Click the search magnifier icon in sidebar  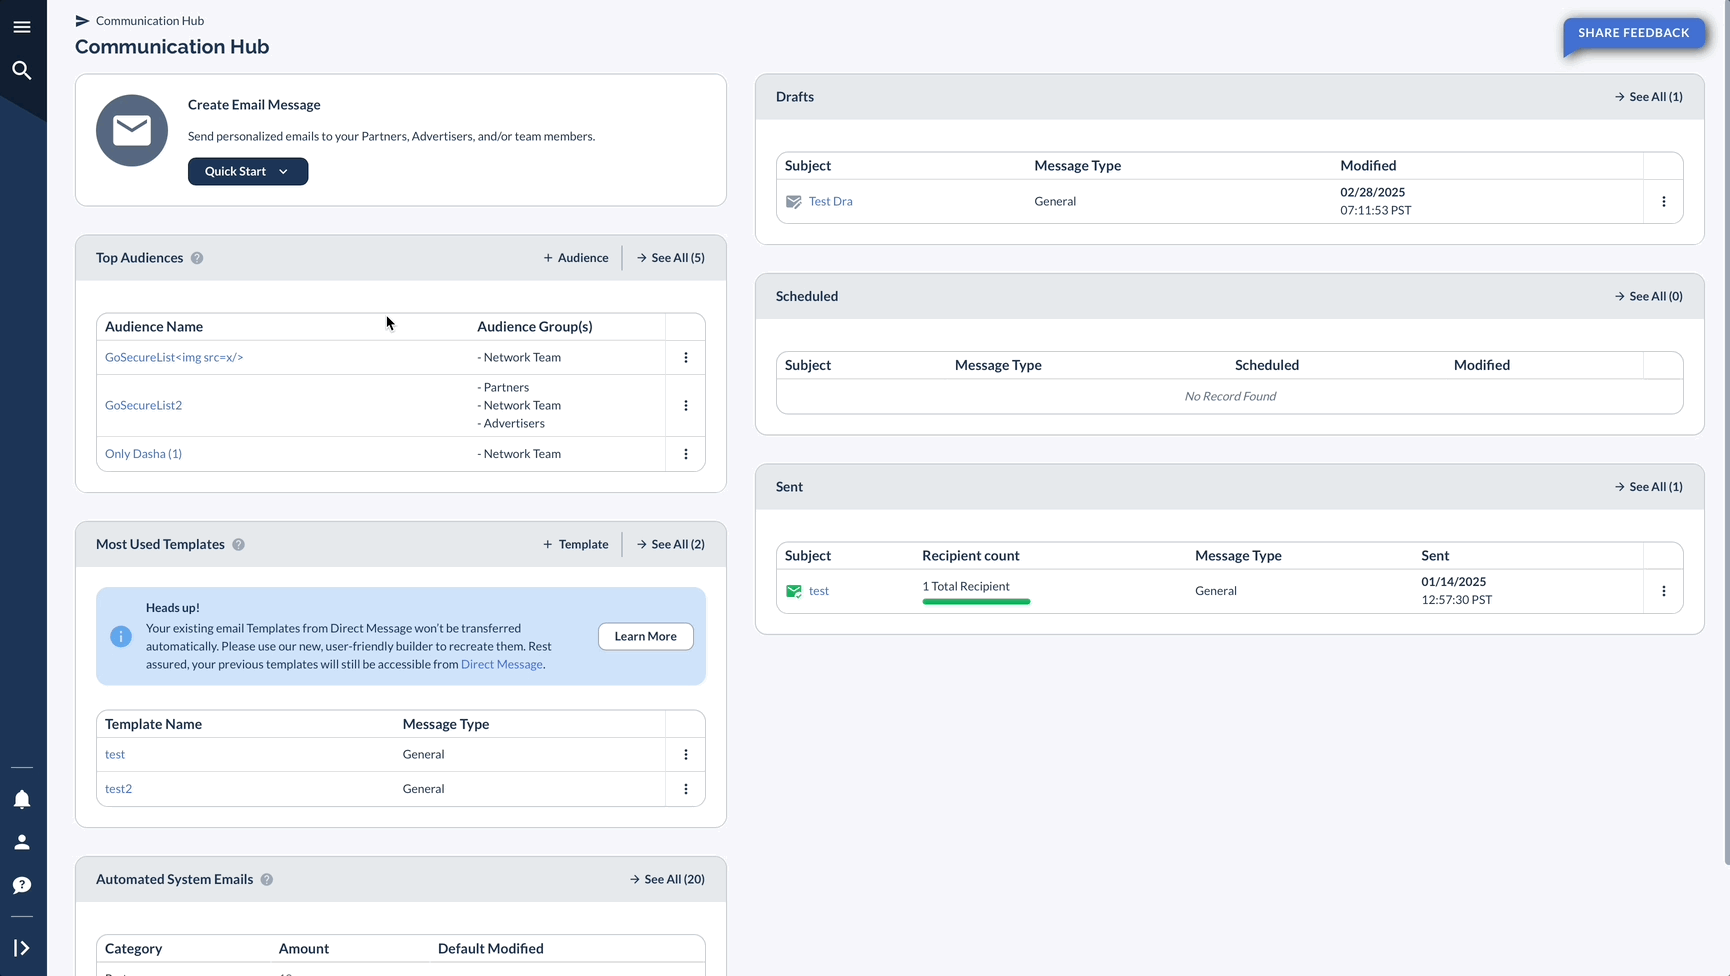point(22,70)
